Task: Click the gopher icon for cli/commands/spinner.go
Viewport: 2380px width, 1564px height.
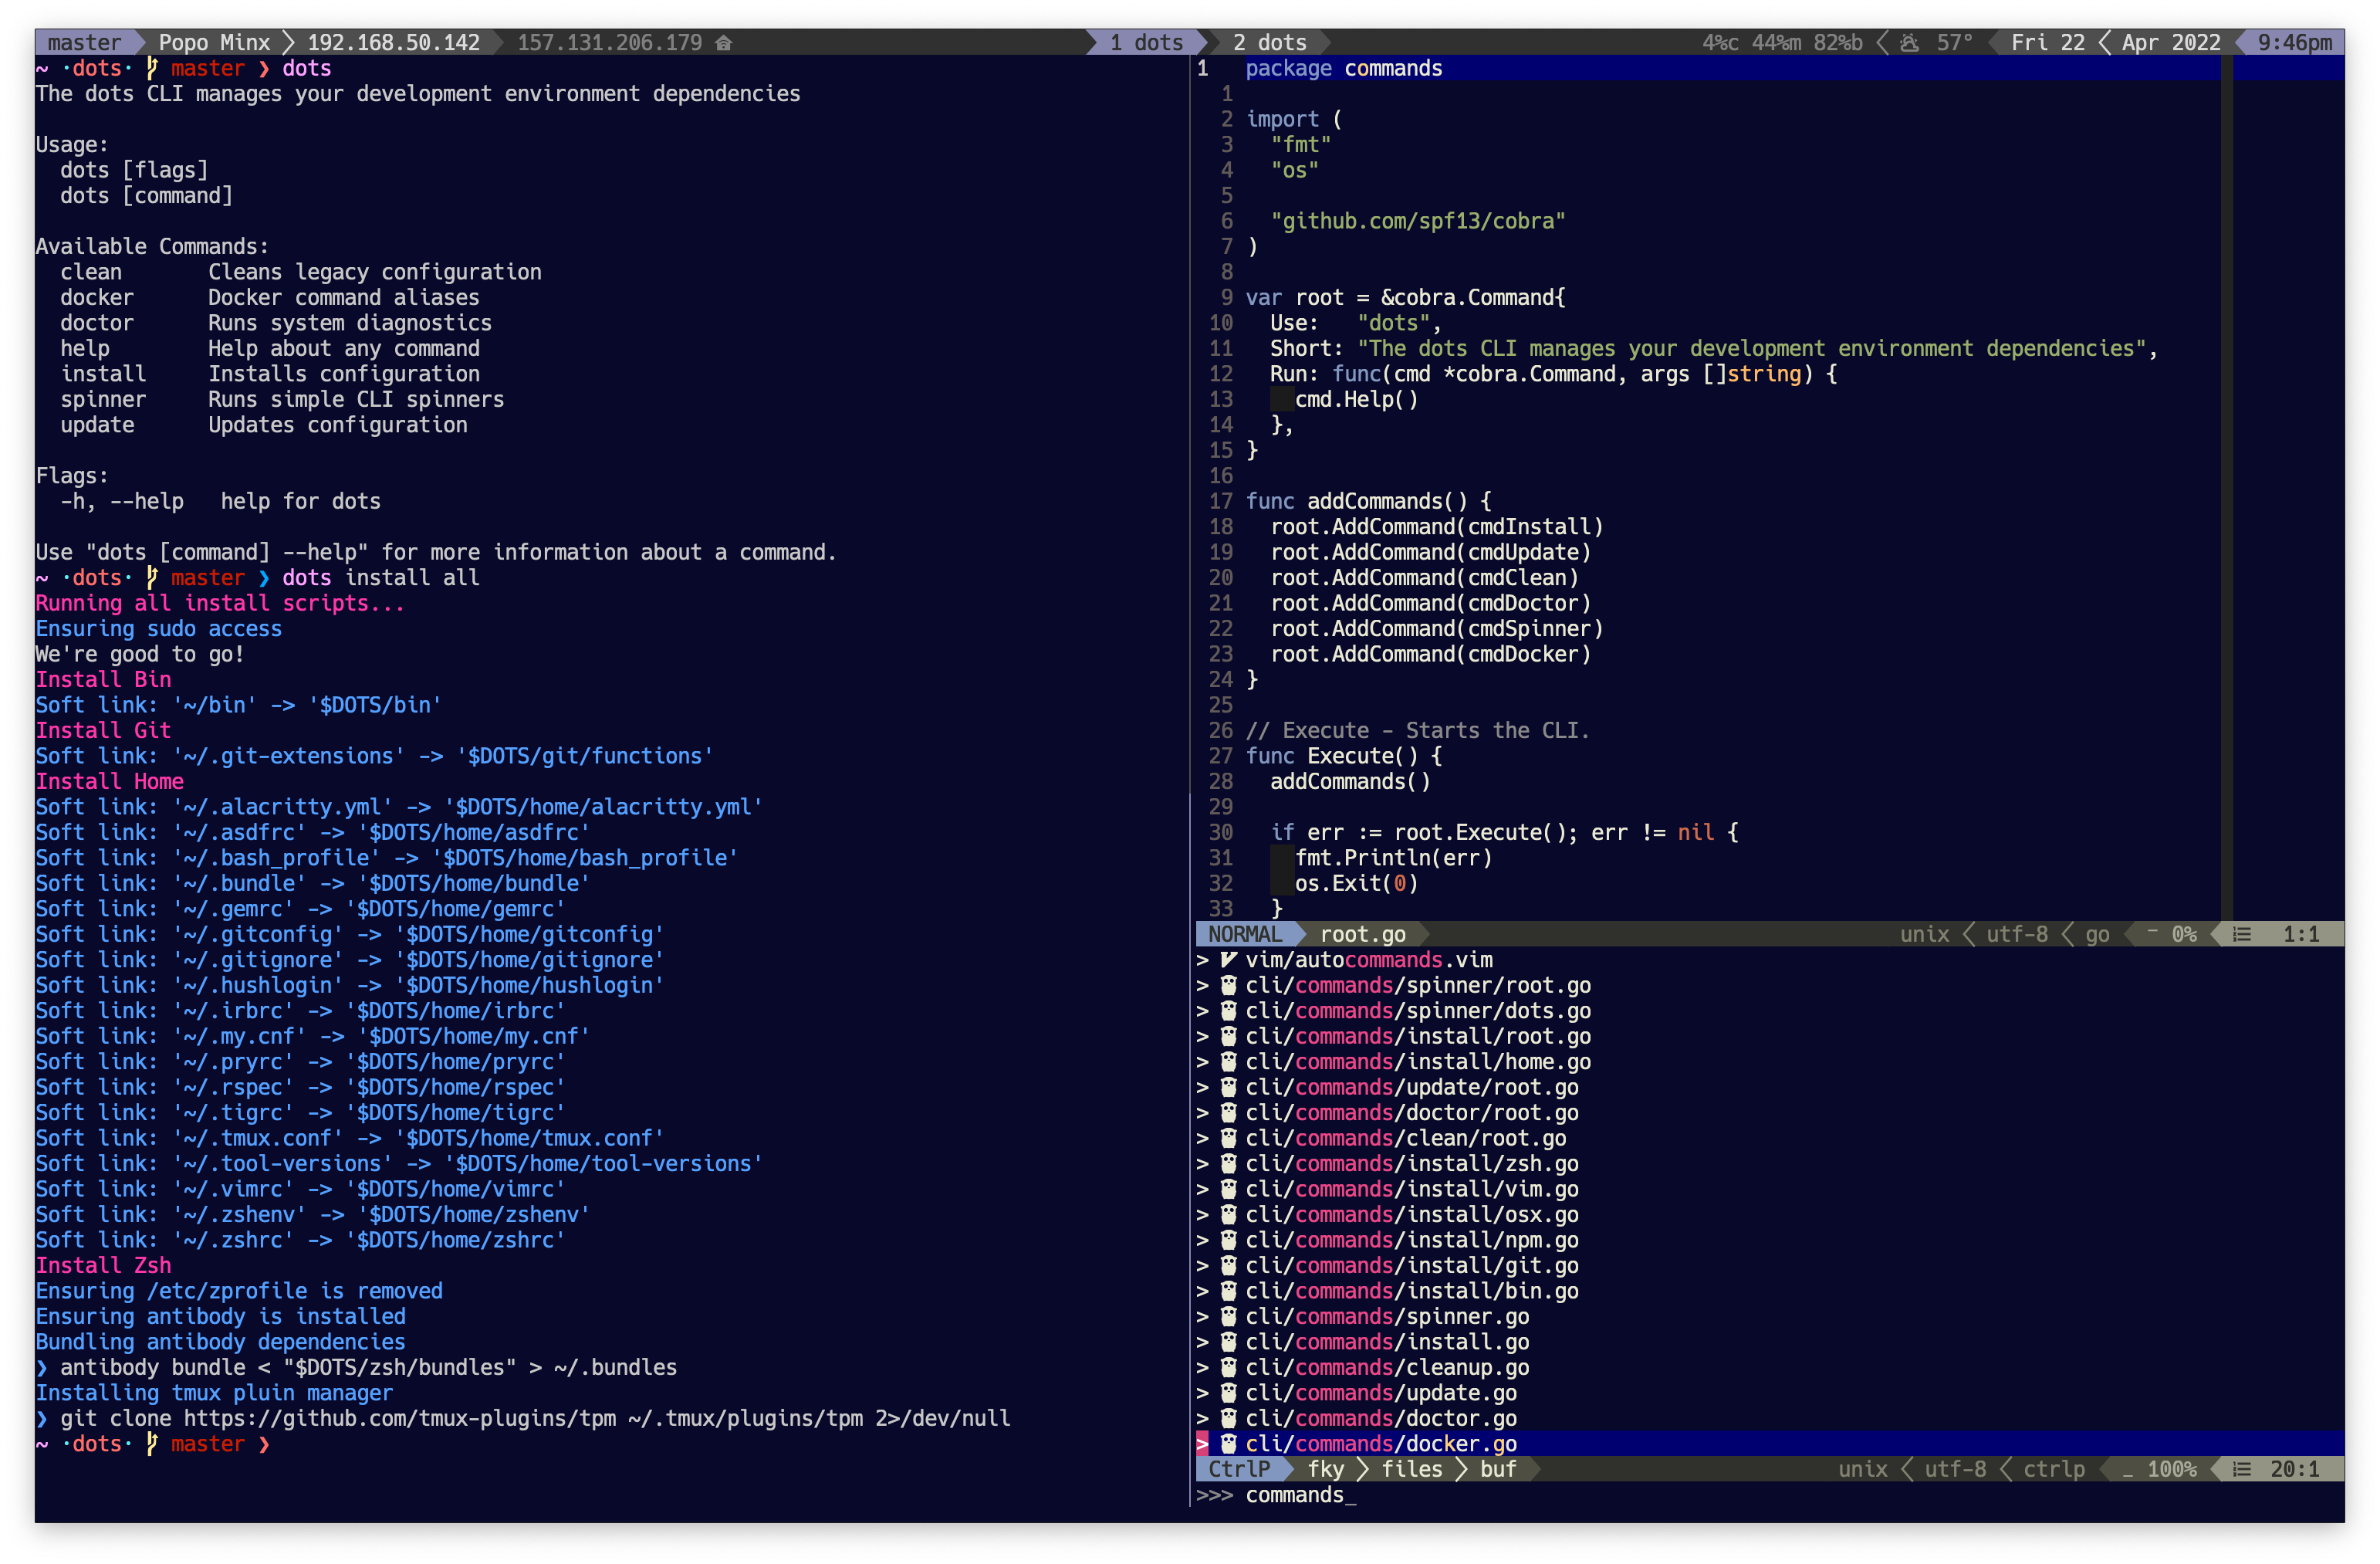Action: coord(1228,1317)
